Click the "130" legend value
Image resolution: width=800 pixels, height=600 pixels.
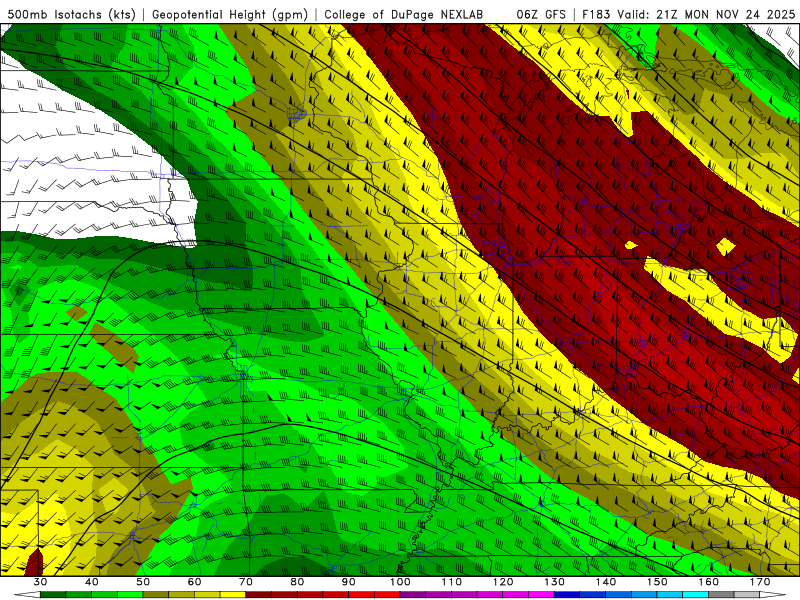pyautogui.click(x=555, y=582)
